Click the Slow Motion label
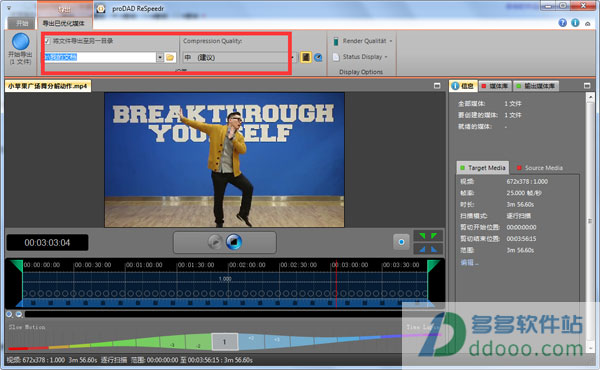This screenshot has width=600, height=370. pos(27,327)
